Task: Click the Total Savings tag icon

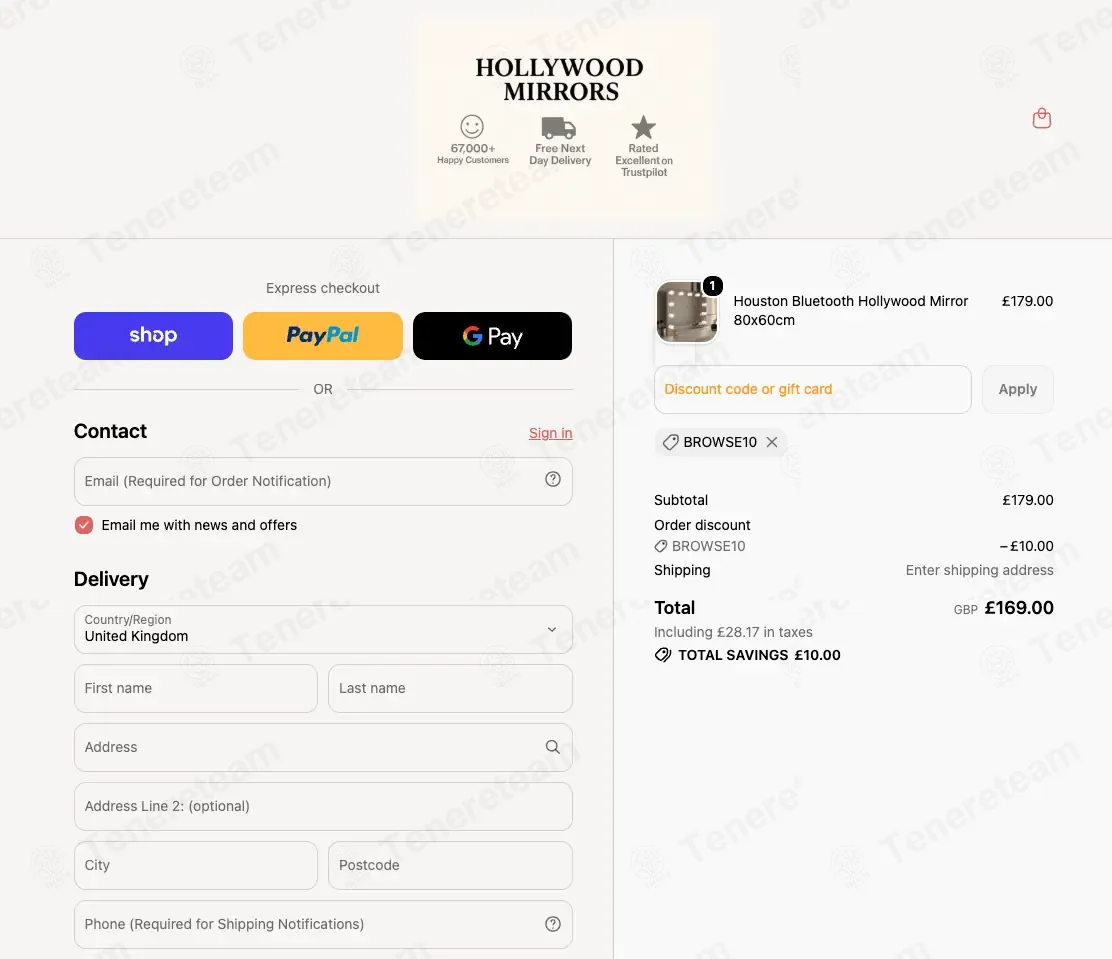Action: (662, 655)
